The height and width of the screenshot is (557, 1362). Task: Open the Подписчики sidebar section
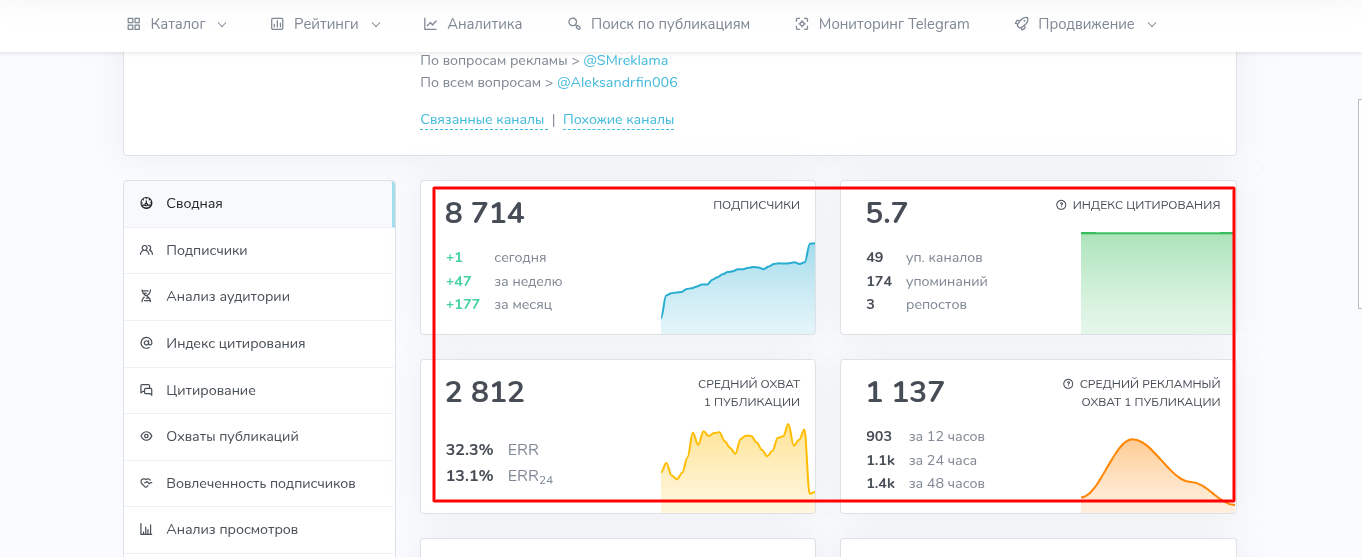259,250
